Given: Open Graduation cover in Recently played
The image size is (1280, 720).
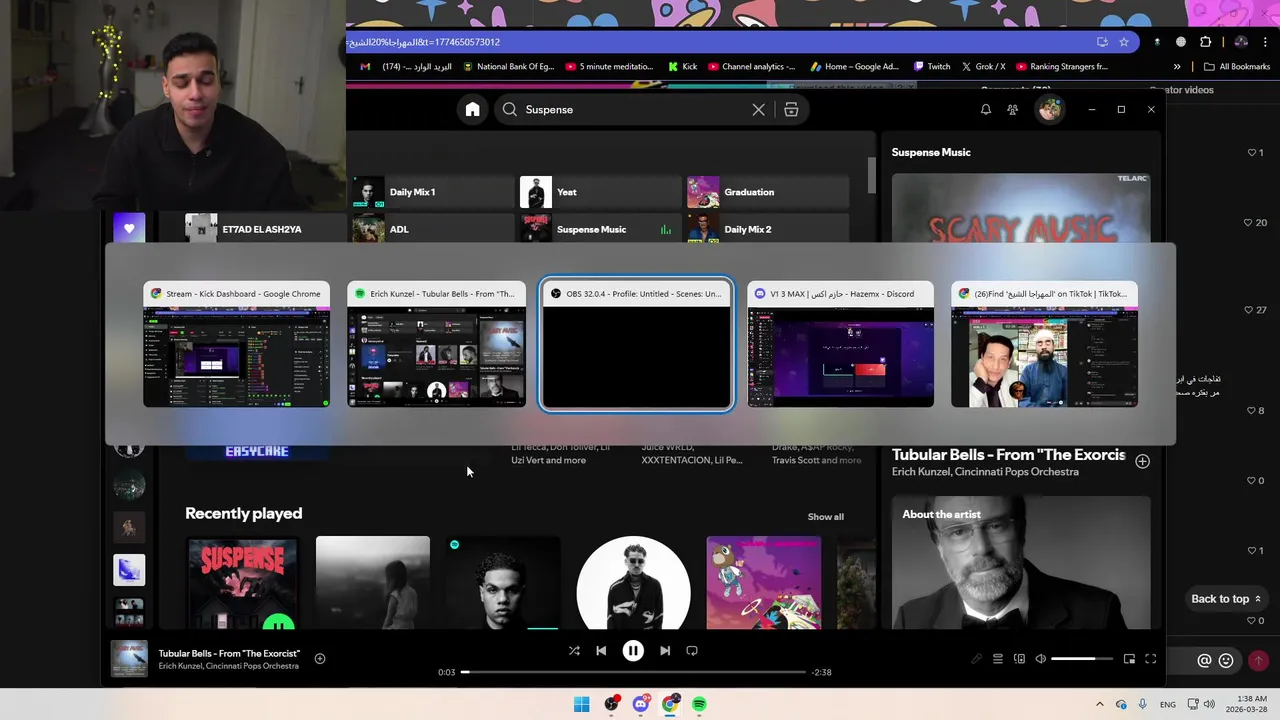Looking at the screenshot, I should click(764, 583).
